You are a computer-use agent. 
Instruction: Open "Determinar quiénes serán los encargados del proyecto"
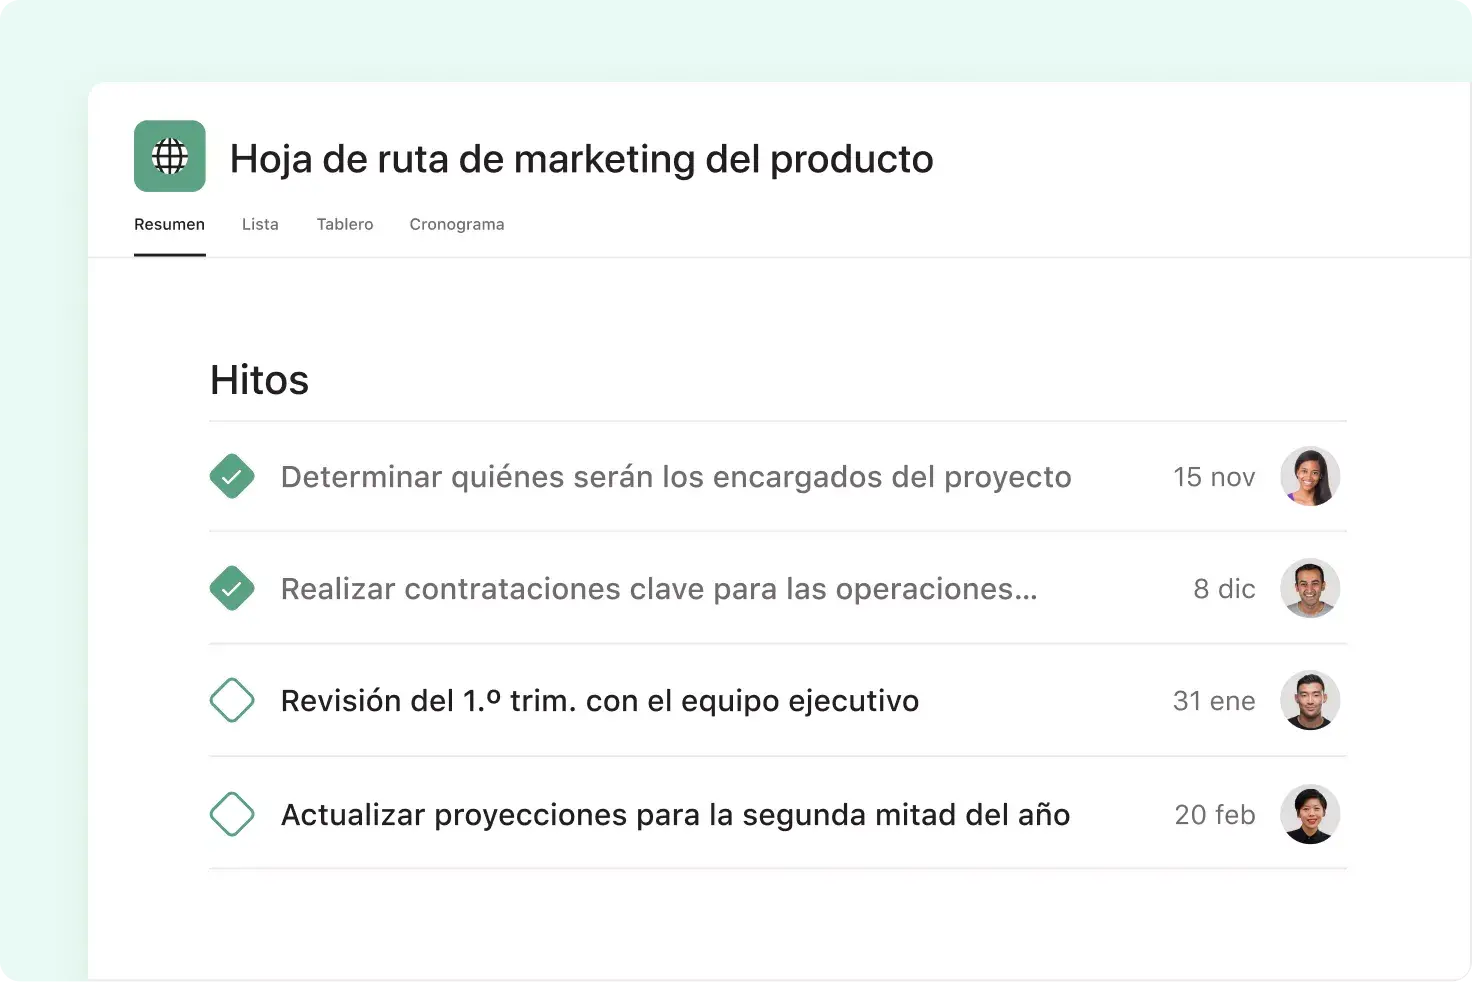click(x=675, y=477)
